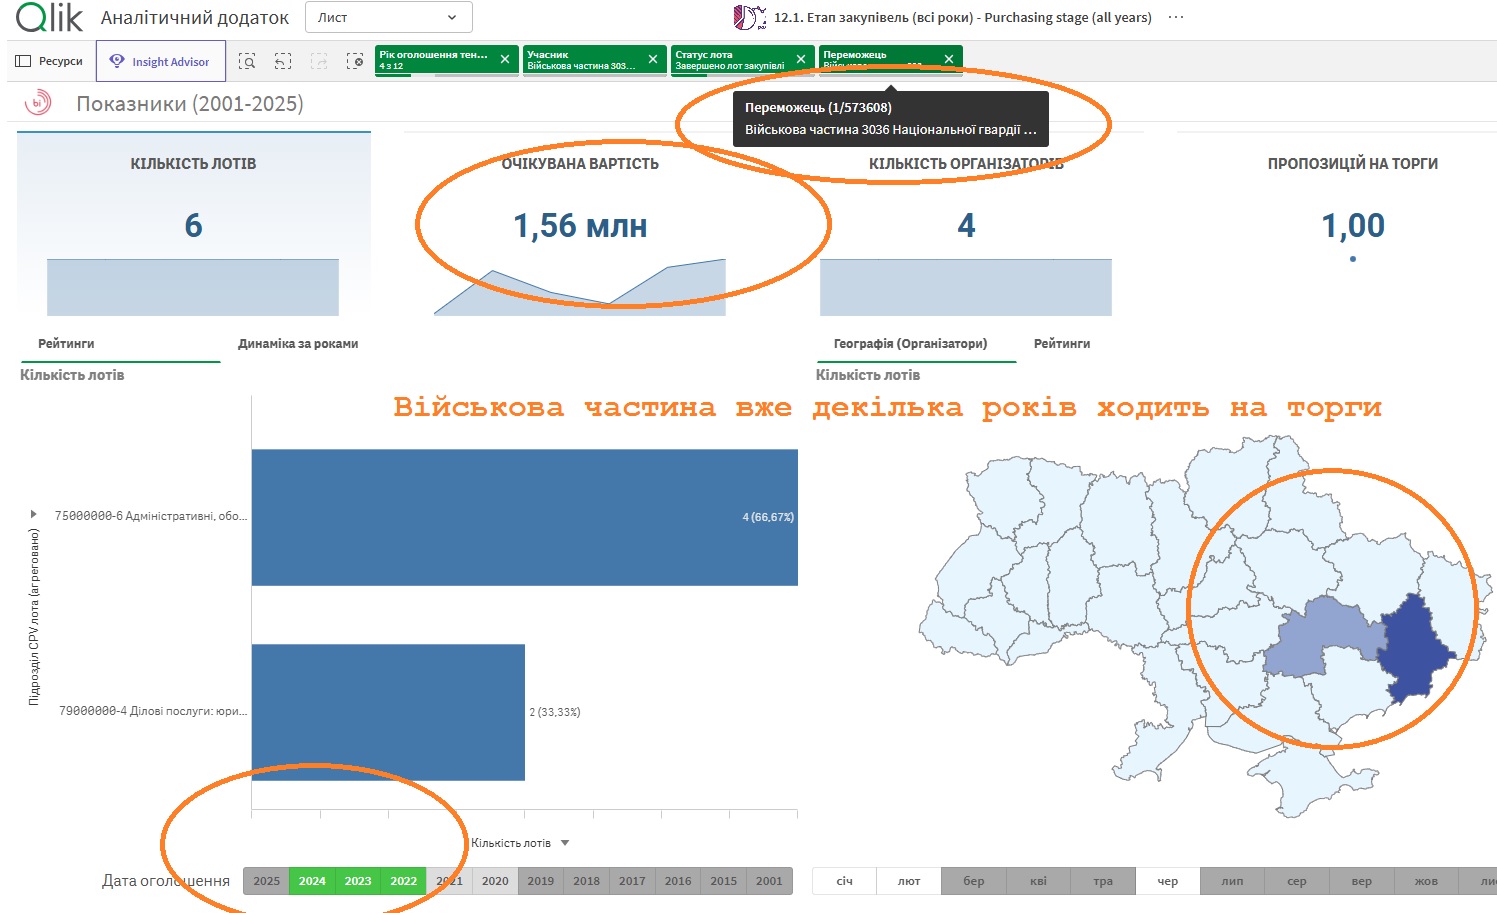Open the Кількість лотів measure dropdown
1497x913 pixels.
point(520,843)
